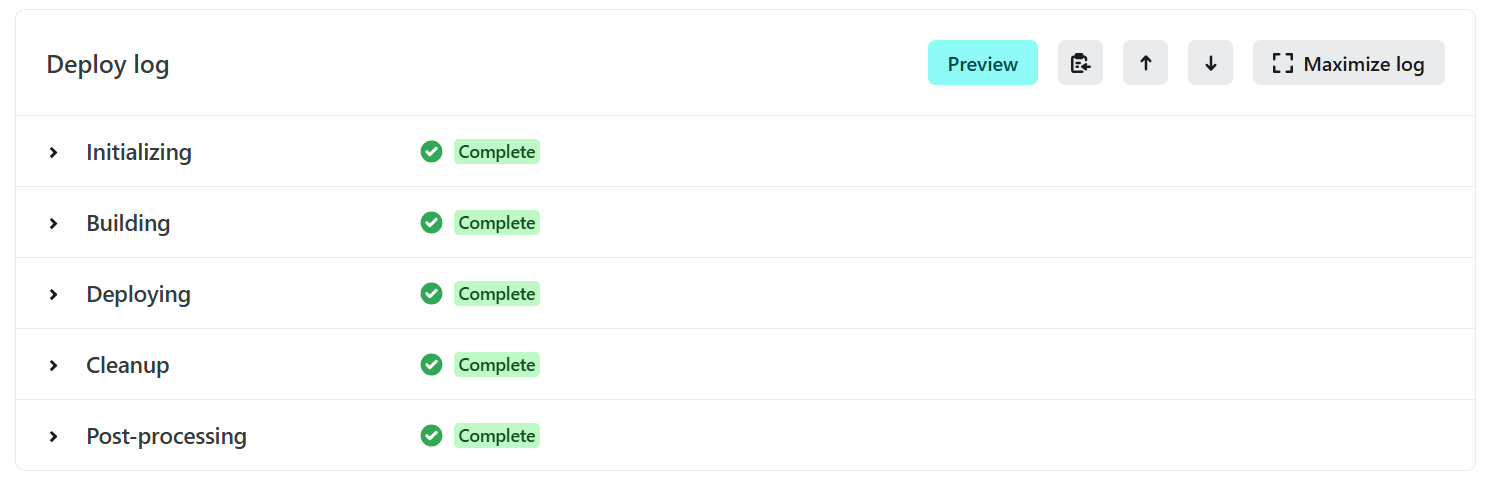The height and width of the screenshot is (484, 1493).
Task: Click the Maximize log button
Action: 1348,63
